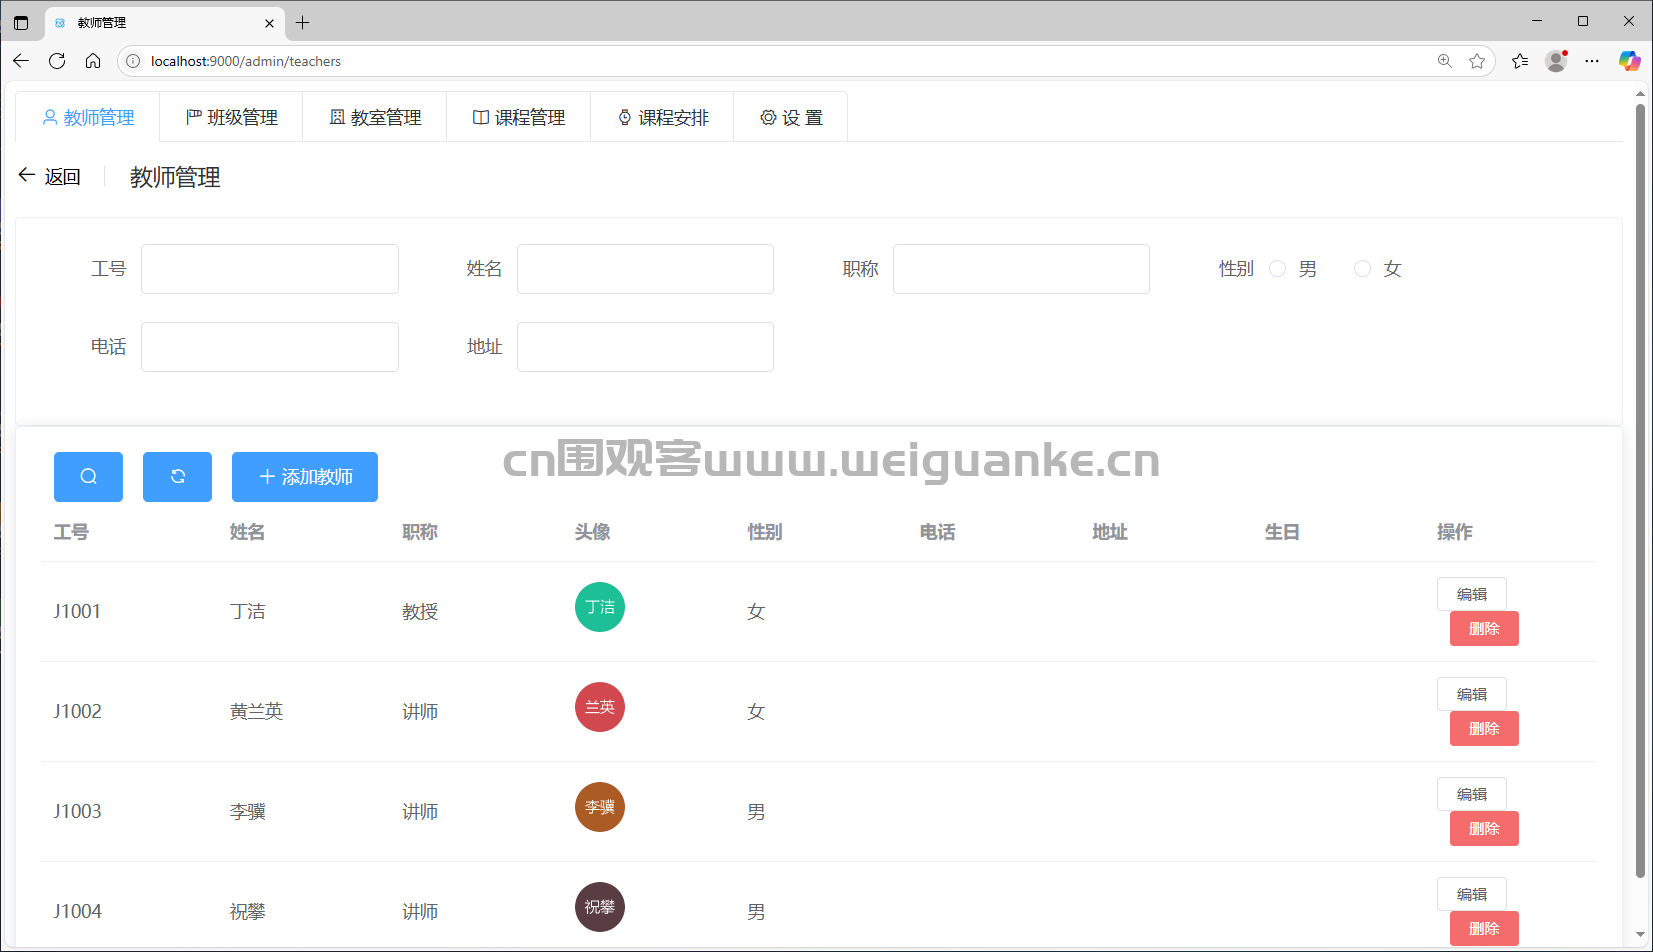This screenshot has width=1653, height=952.
Task: Open the 教室管理 tab
Action: pyautogui.click(x=375, y=117)
